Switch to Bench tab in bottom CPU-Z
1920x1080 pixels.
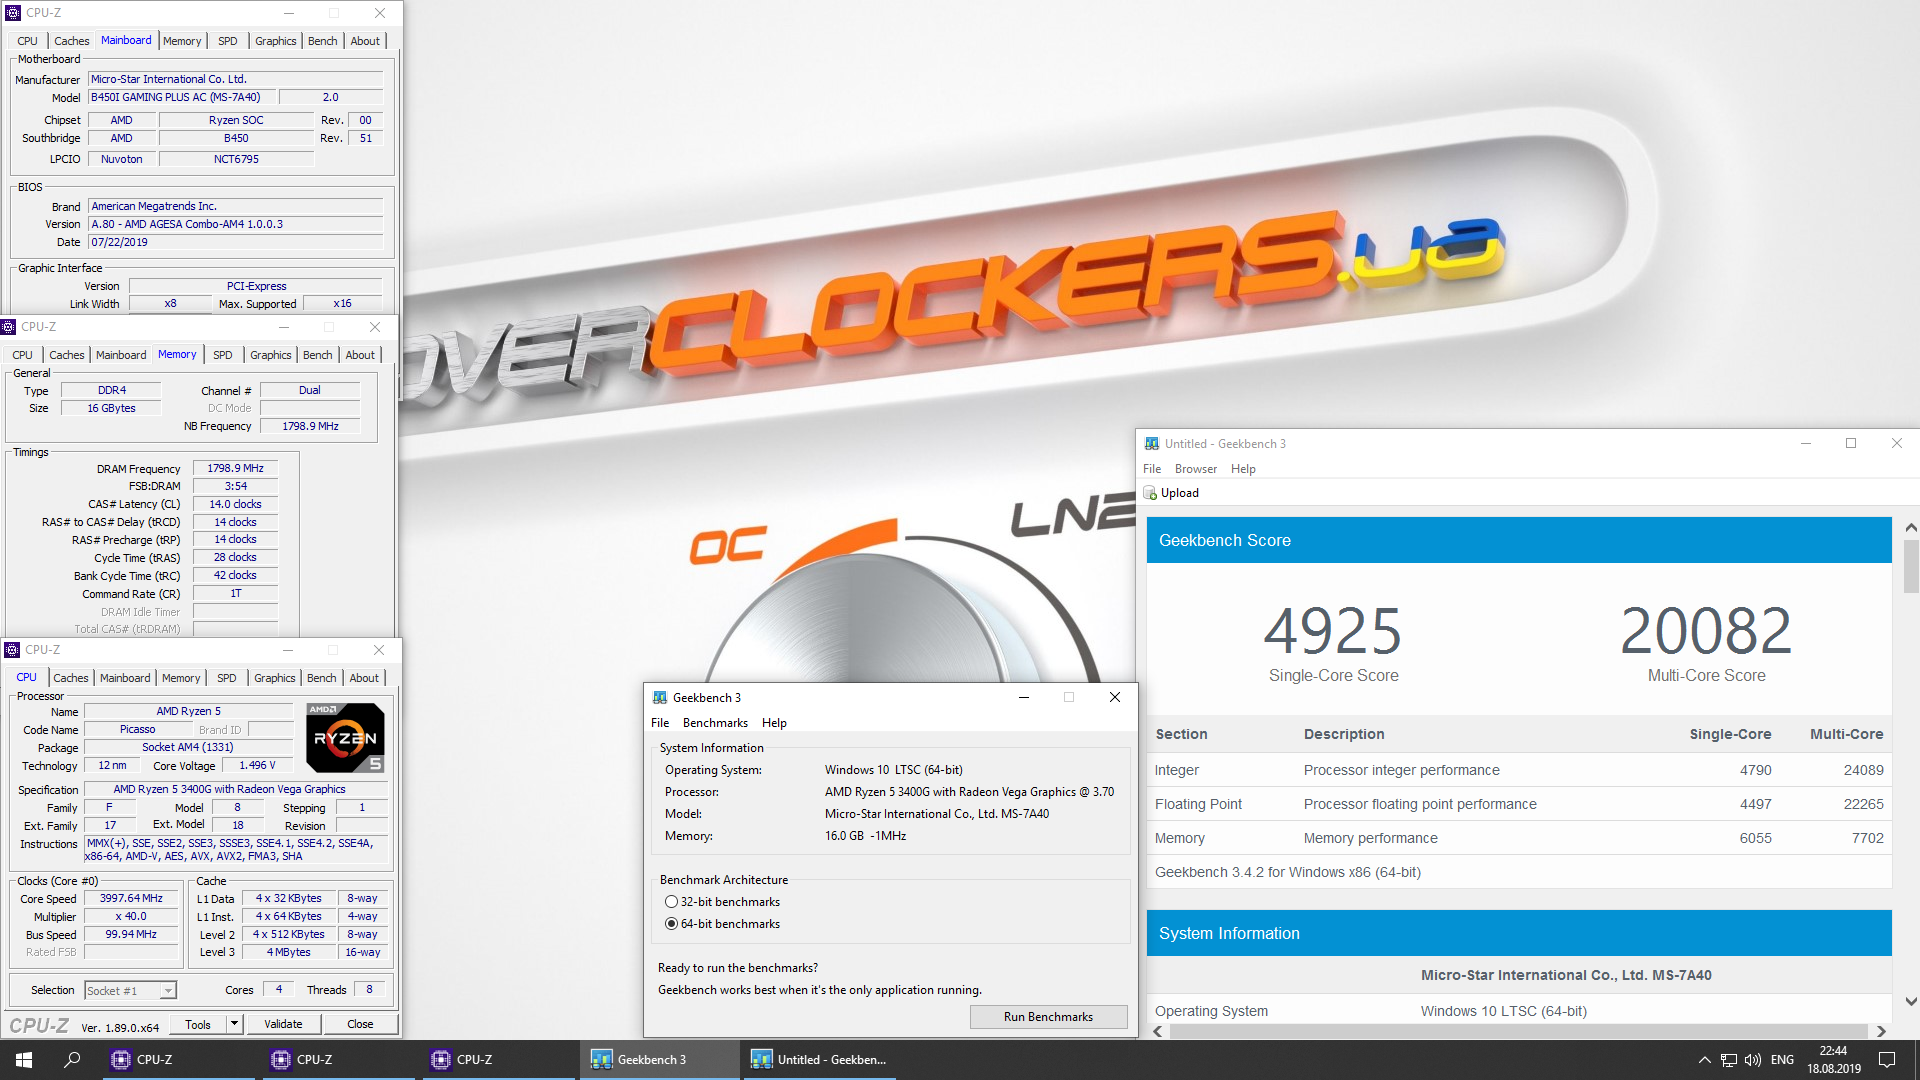coord(322,678)
